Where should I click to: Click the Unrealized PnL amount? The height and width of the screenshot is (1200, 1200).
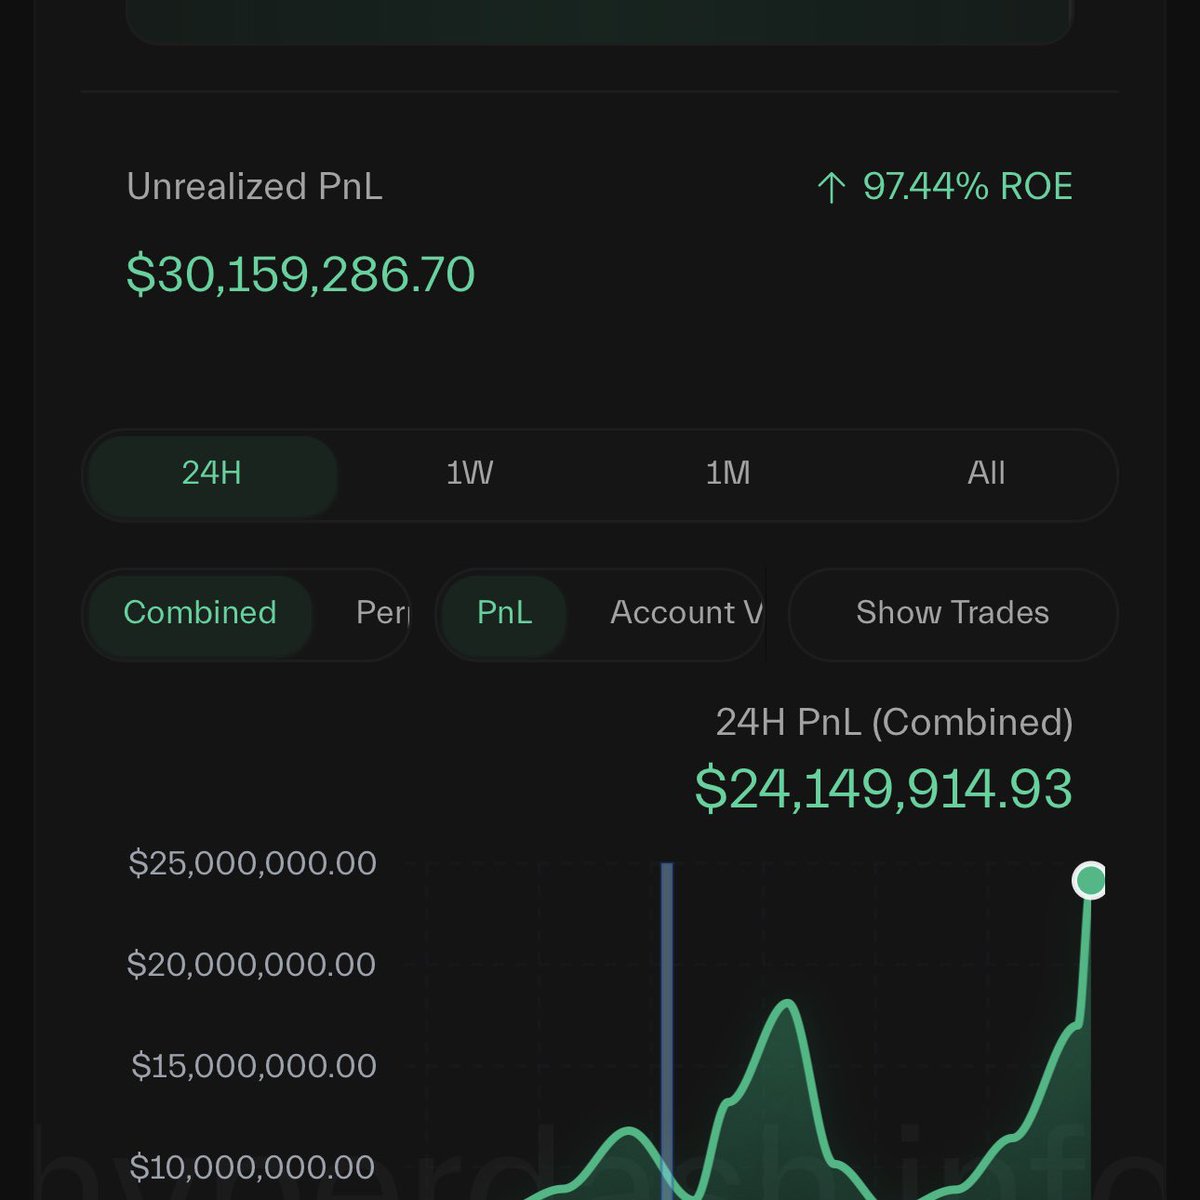pos(299,273)
